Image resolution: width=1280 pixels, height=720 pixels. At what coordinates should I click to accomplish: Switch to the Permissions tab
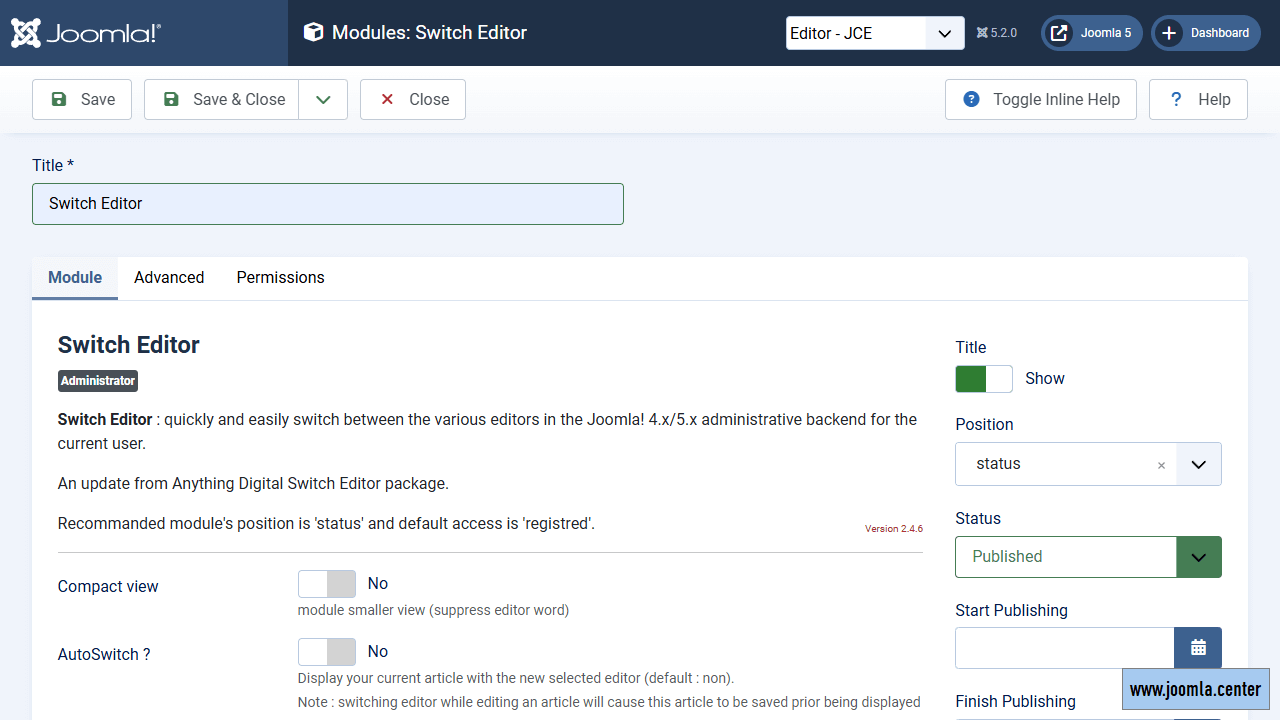point(280,278)
